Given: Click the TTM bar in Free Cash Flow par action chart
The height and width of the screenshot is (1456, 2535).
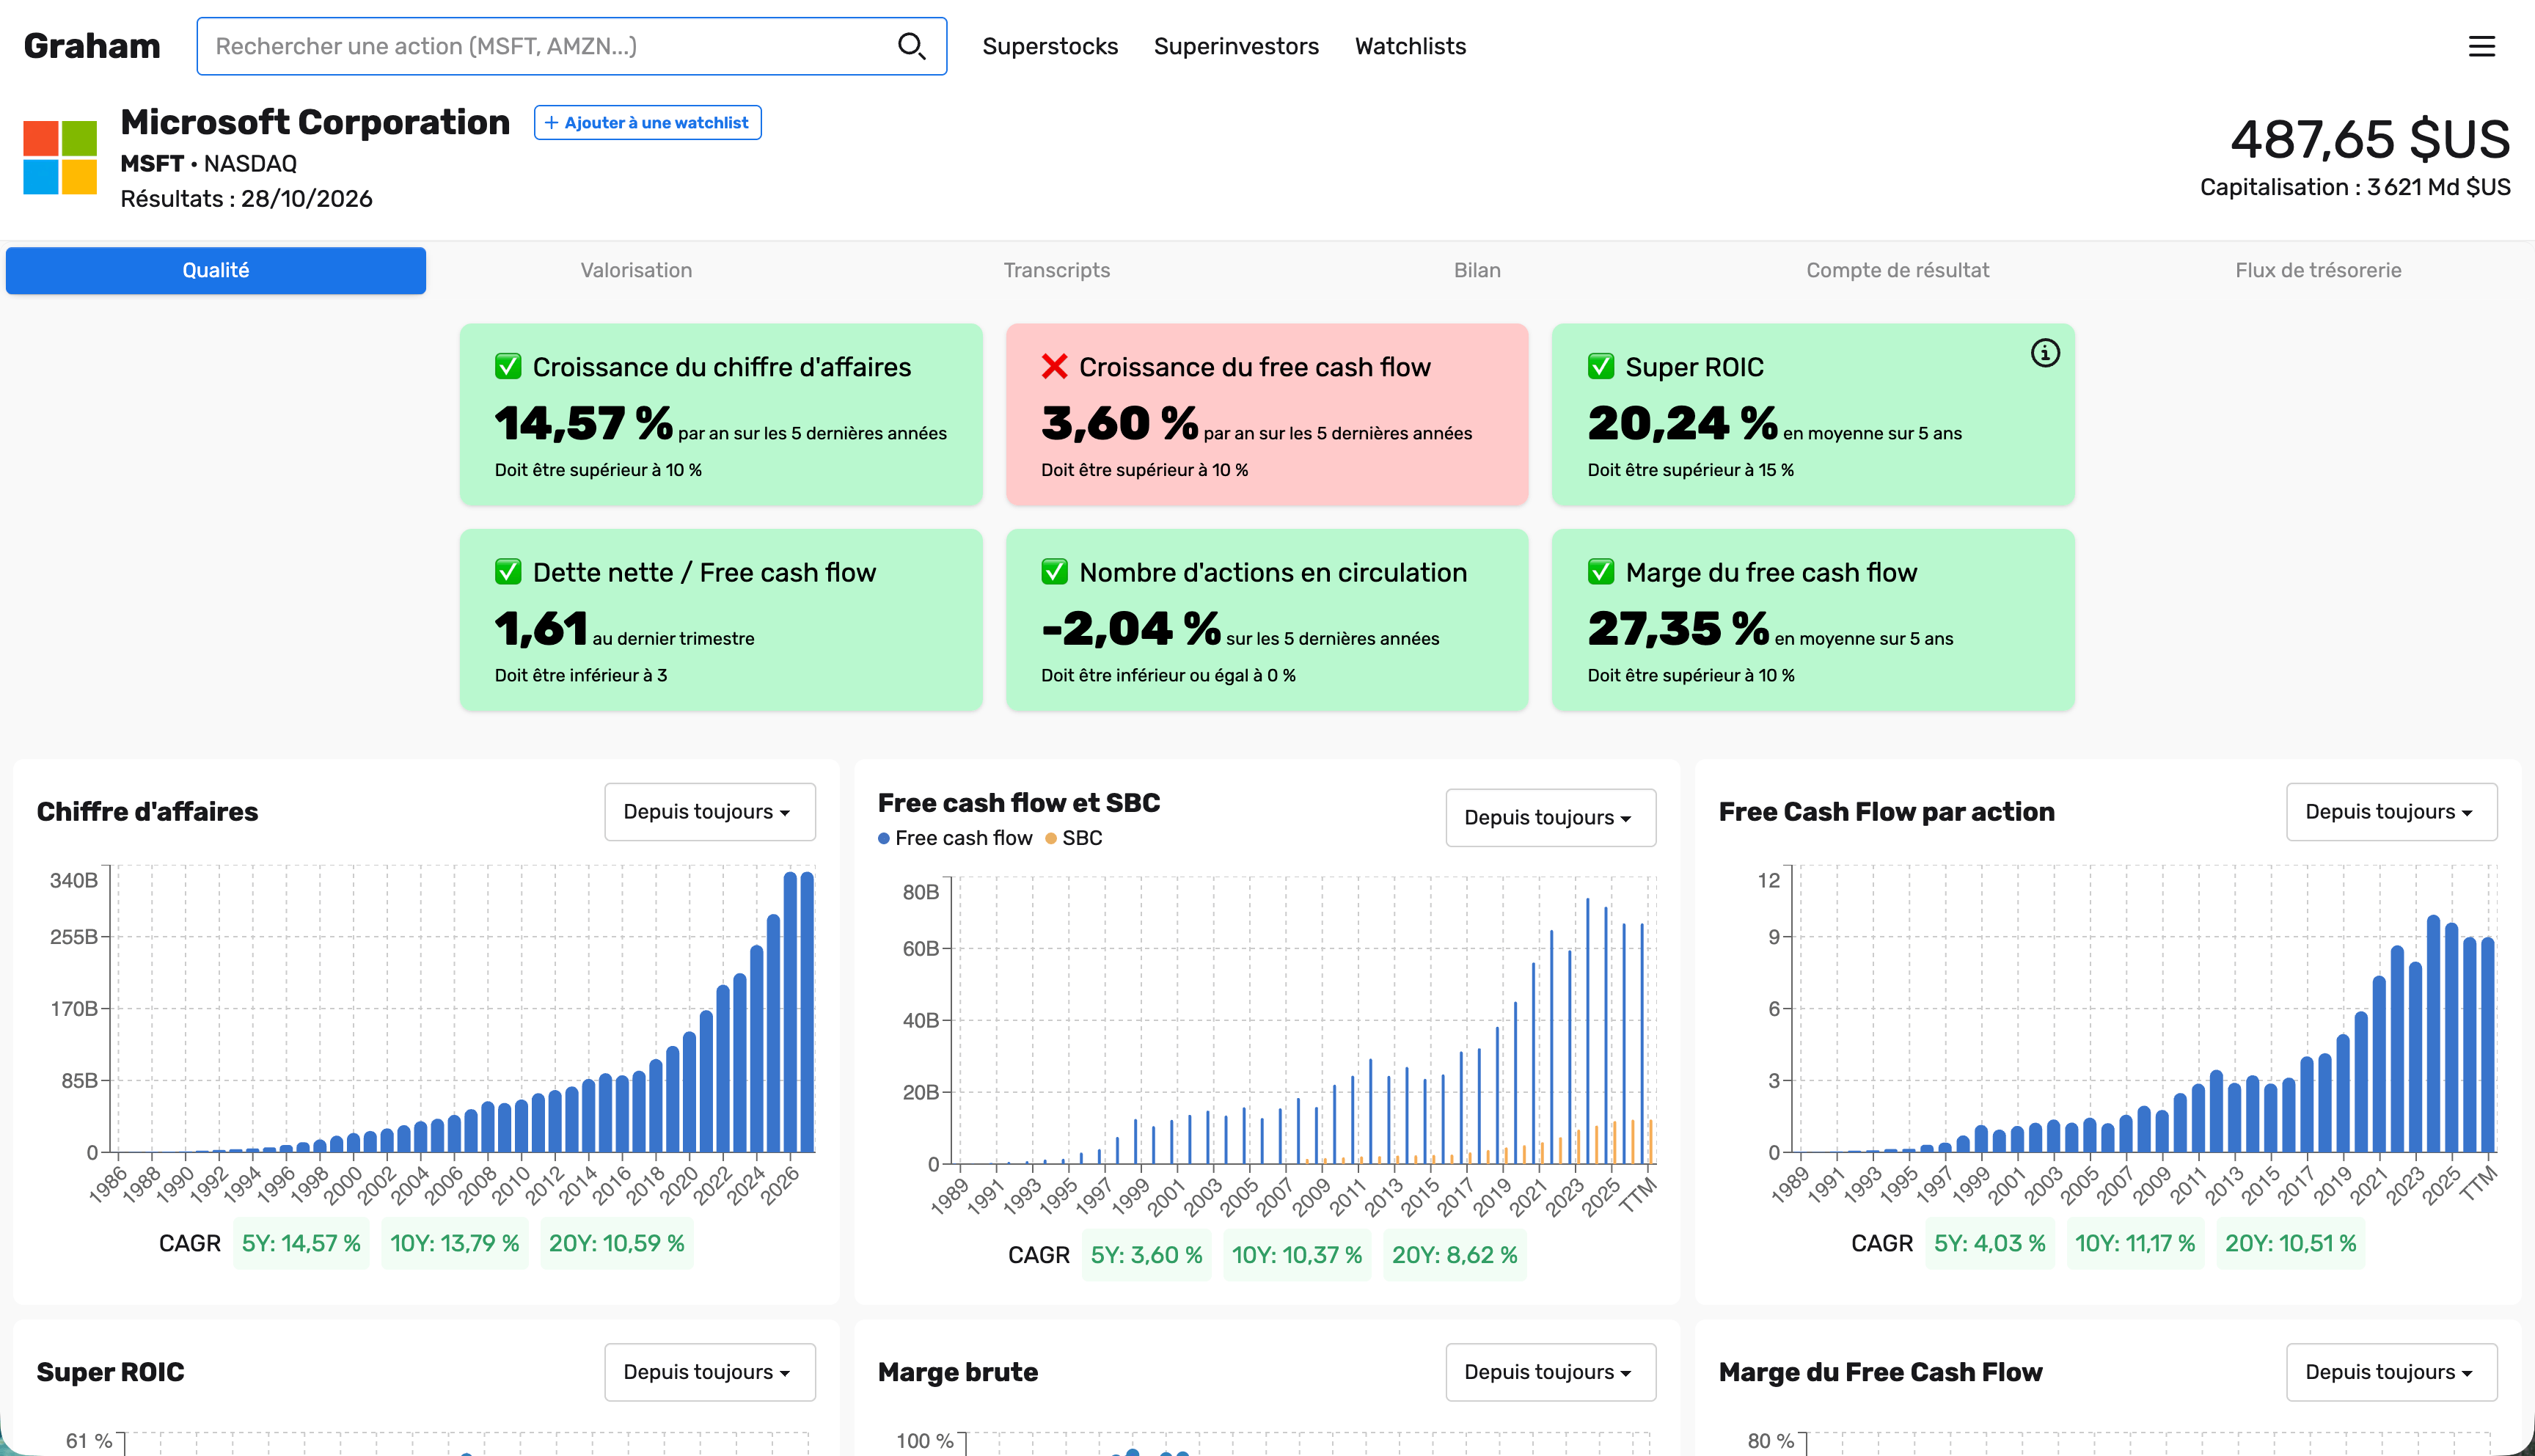Looking at the screenshot, I should coord(2488,1045).
